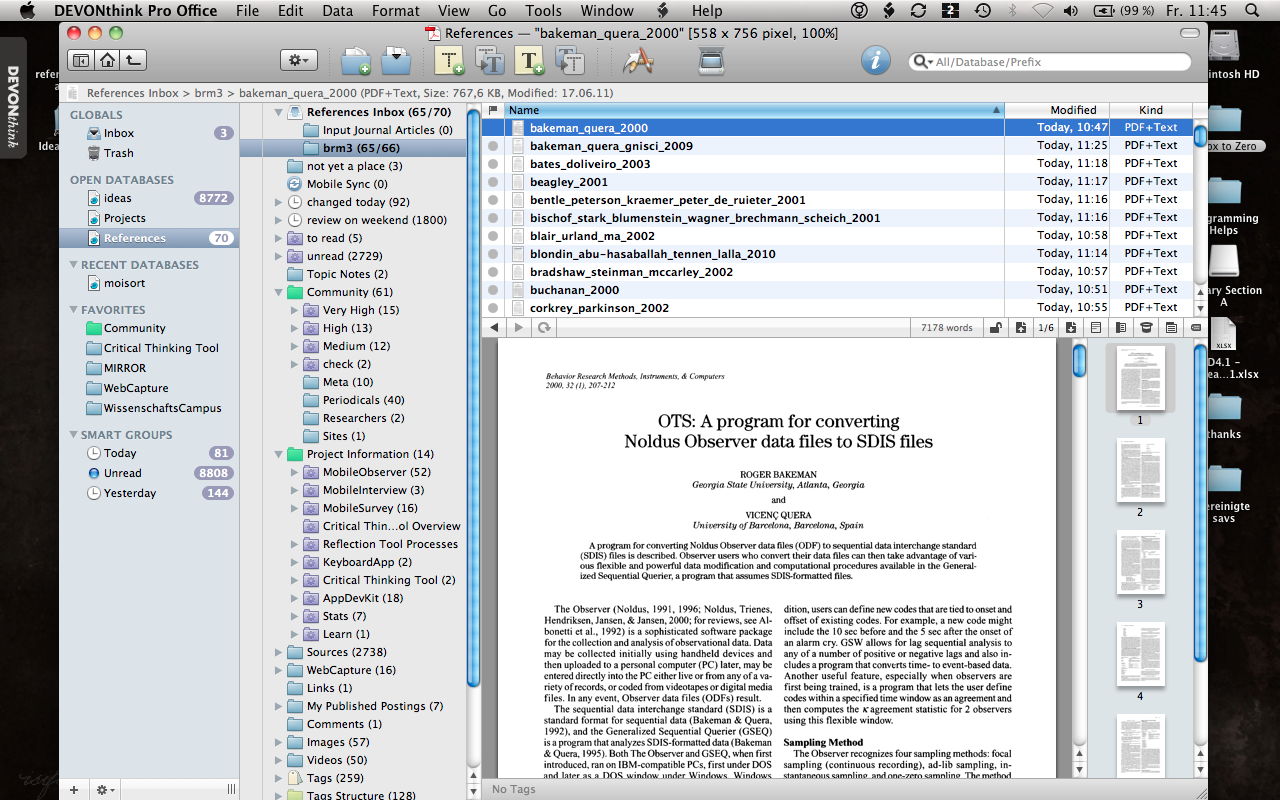Click the first yellow T note icon with plus
This screenshot has height=800, width=1280.
point(450,61)
